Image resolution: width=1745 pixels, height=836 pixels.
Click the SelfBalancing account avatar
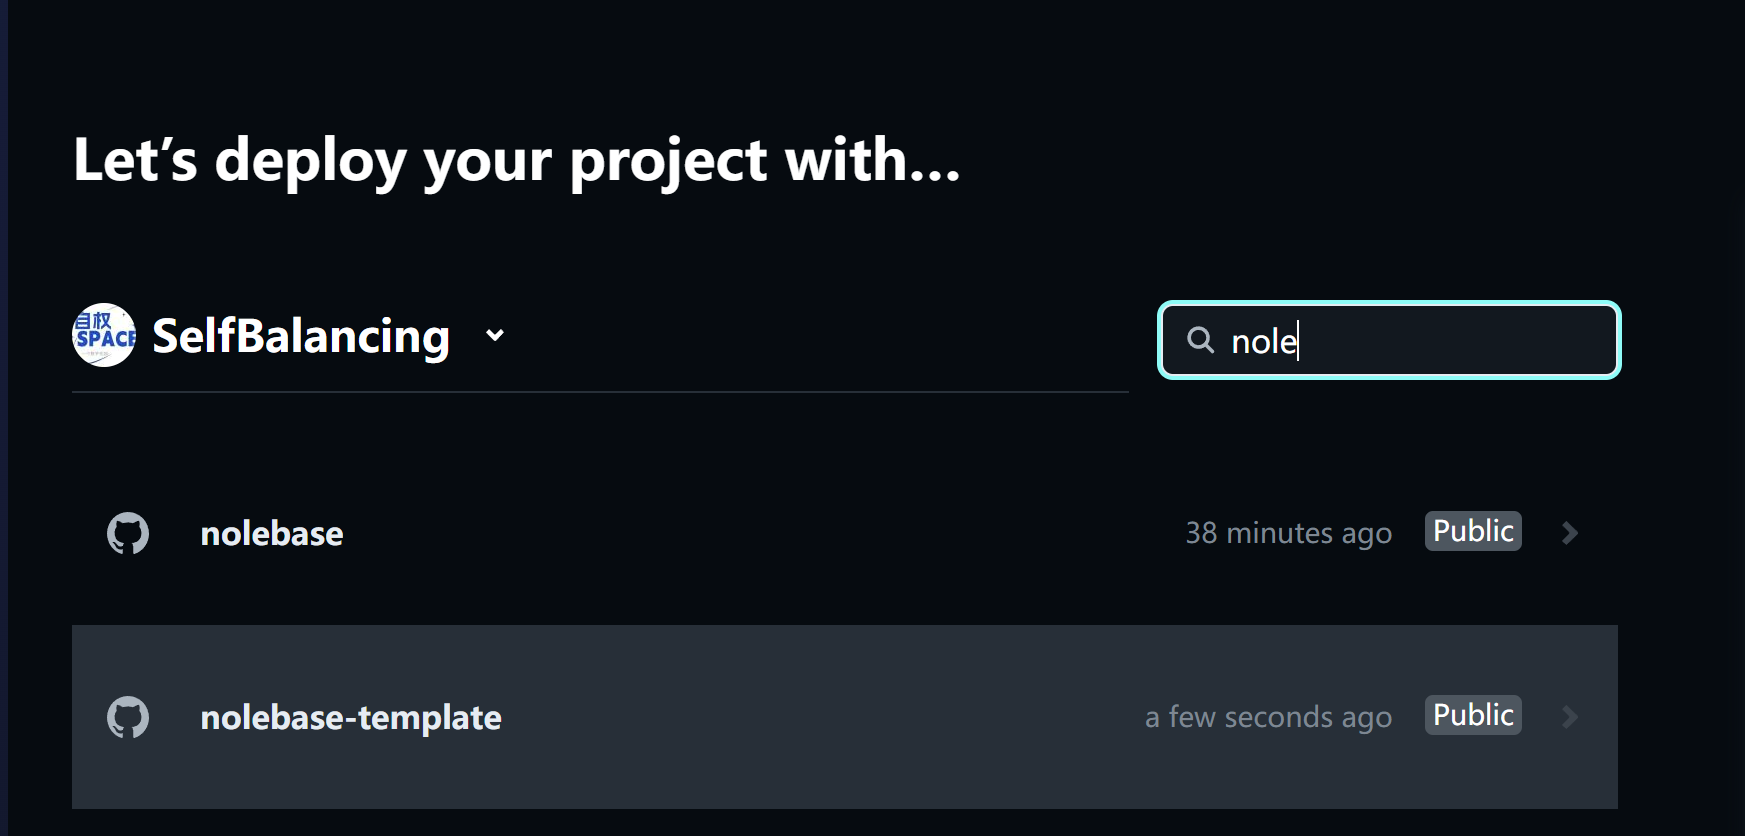pyautogui.click(x=104, y=335)
